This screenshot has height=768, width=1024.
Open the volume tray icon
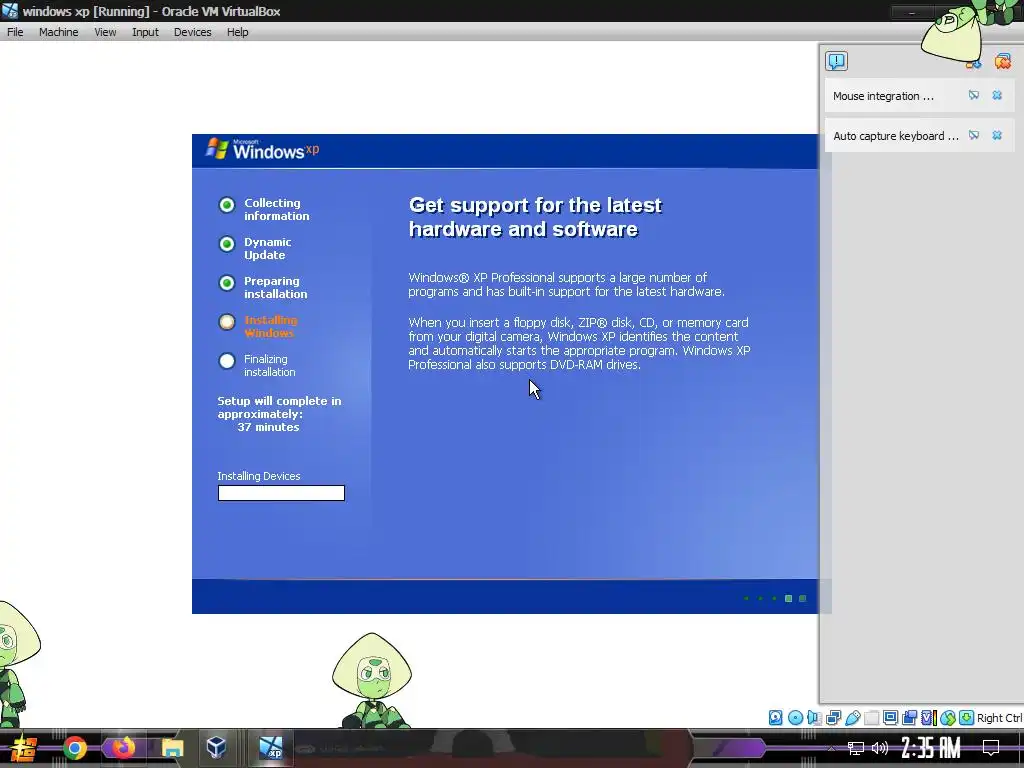(x=880, y=748)
